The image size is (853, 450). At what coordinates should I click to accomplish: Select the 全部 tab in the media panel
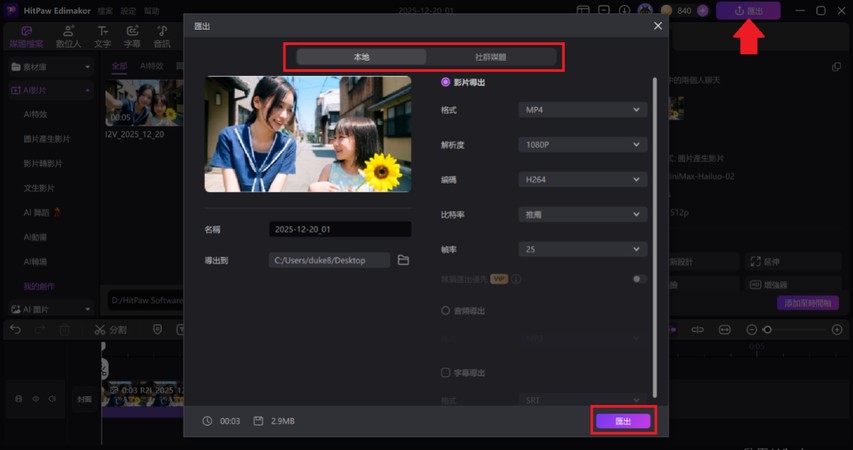point(119,66)
